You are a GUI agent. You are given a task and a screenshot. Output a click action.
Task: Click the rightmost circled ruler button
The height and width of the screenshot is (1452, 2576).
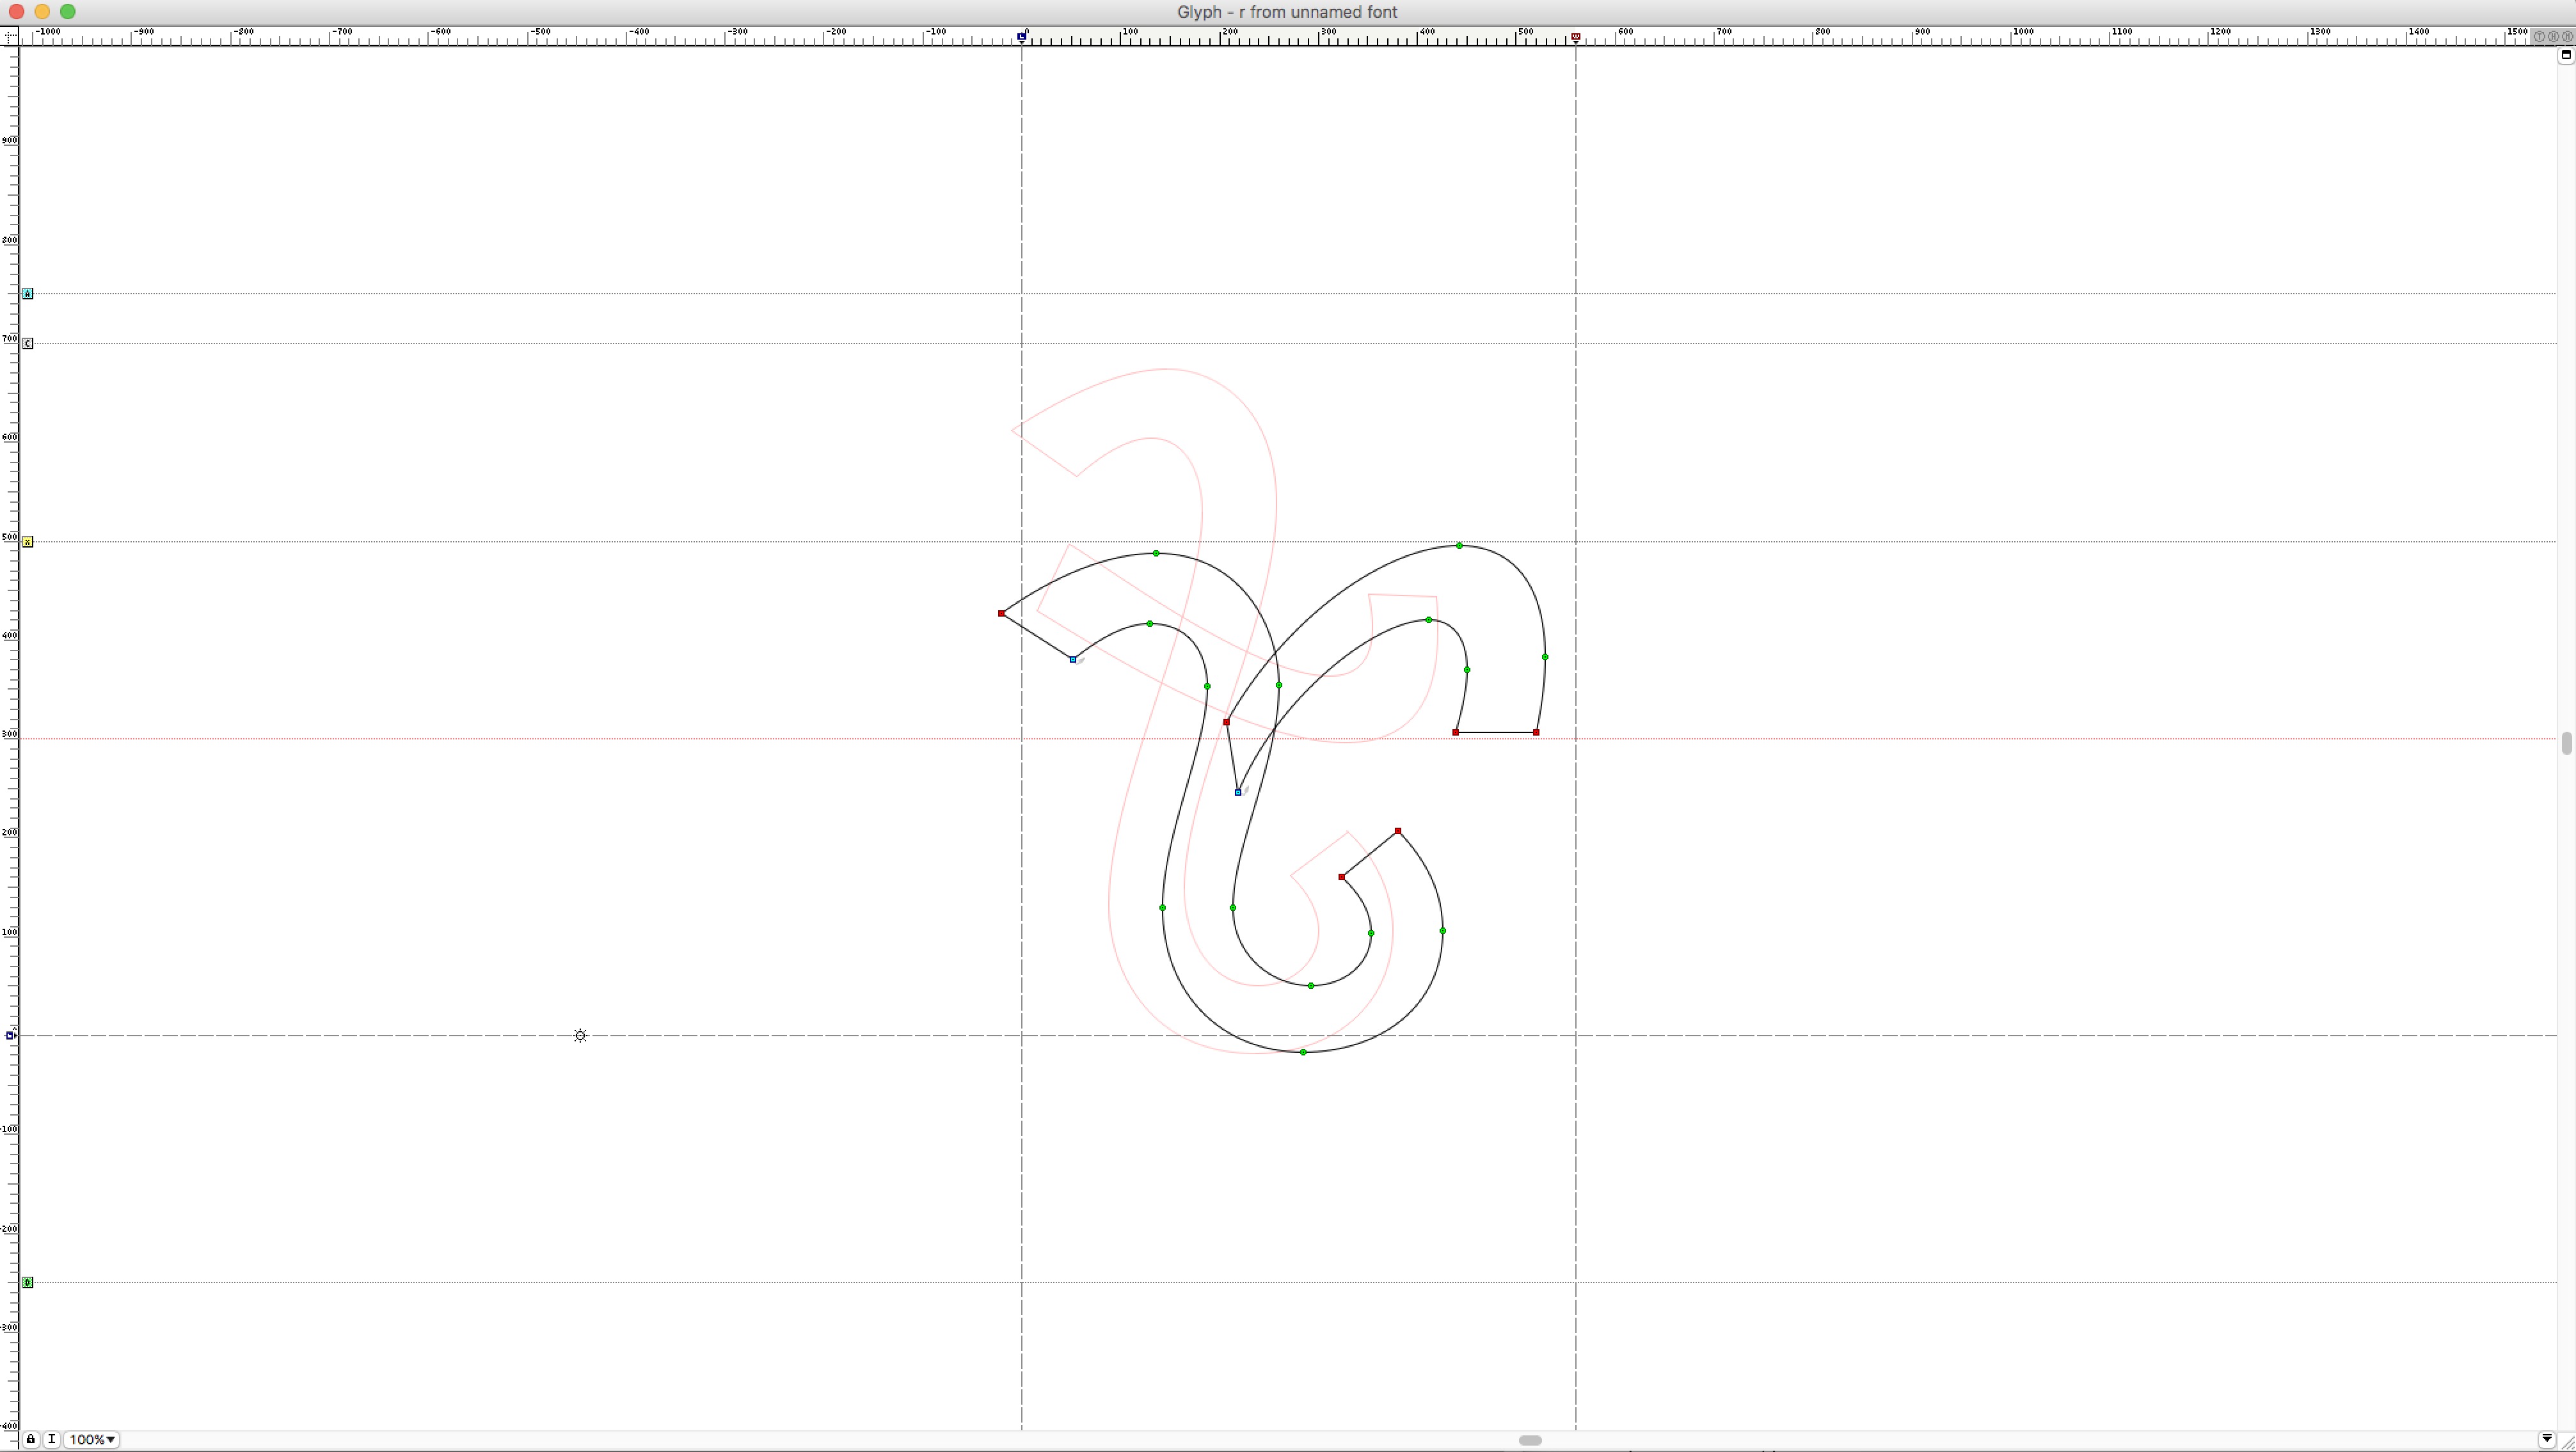coord(2567,36)
